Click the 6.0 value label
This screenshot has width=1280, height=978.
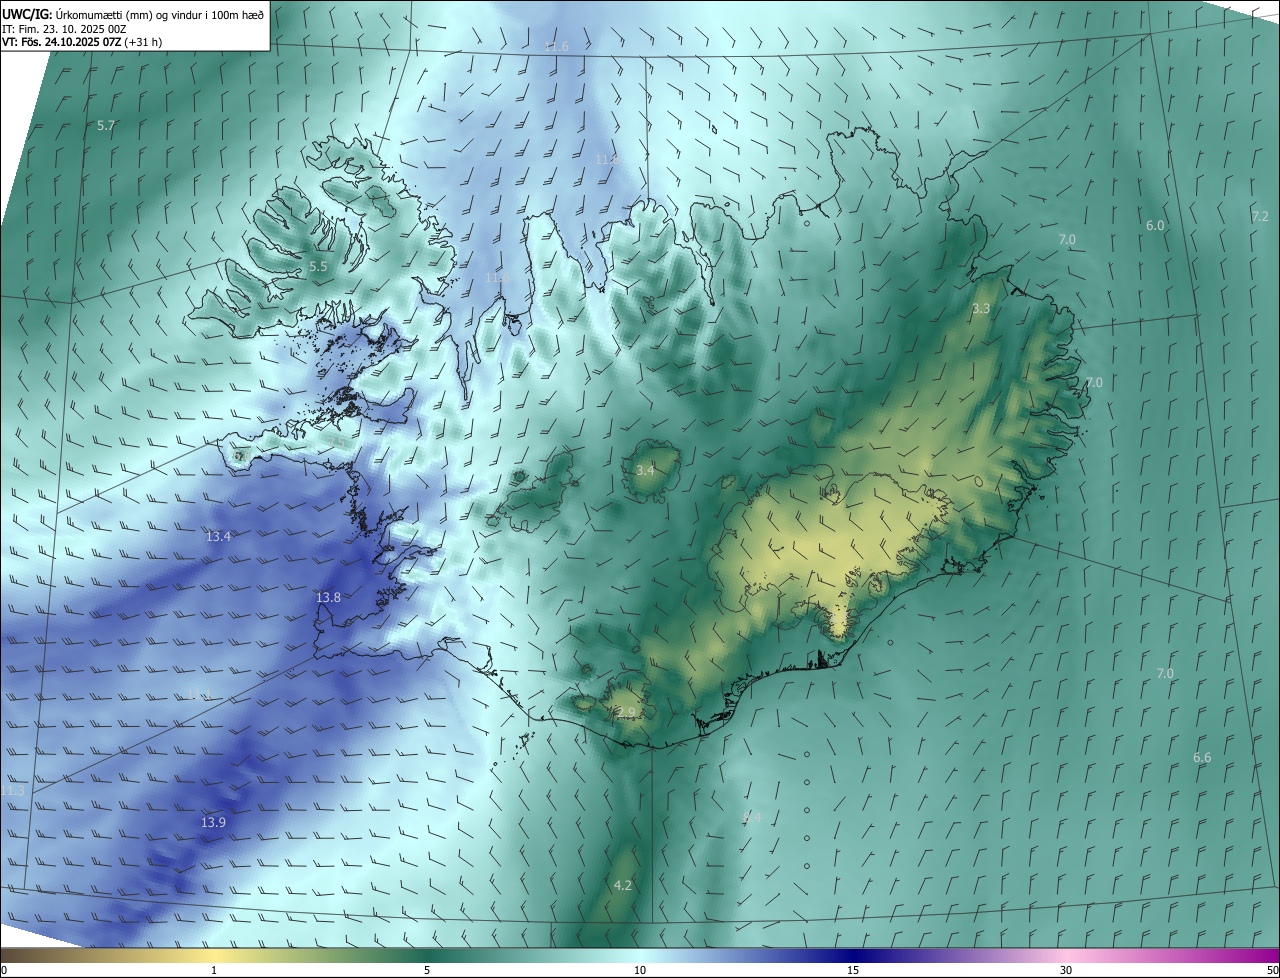tap(1155, 226)
